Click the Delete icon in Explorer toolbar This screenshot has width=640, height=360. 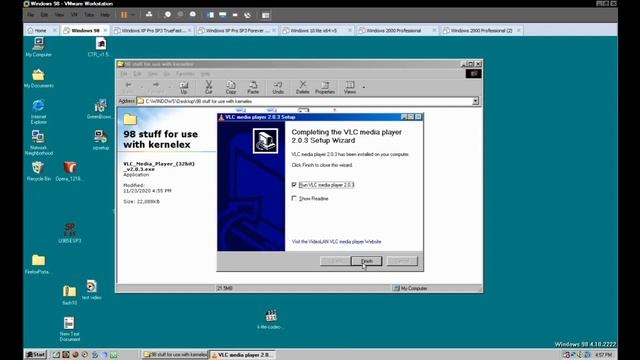302,87
